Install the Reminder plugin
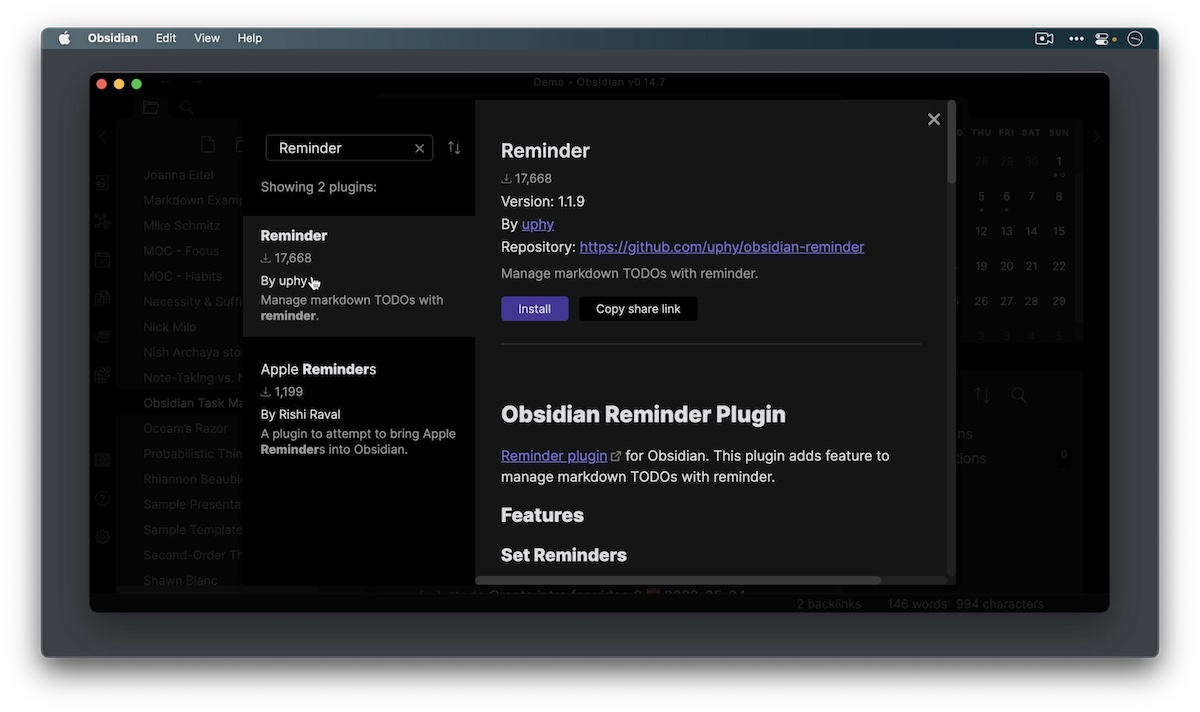 [x=535, y=309]
